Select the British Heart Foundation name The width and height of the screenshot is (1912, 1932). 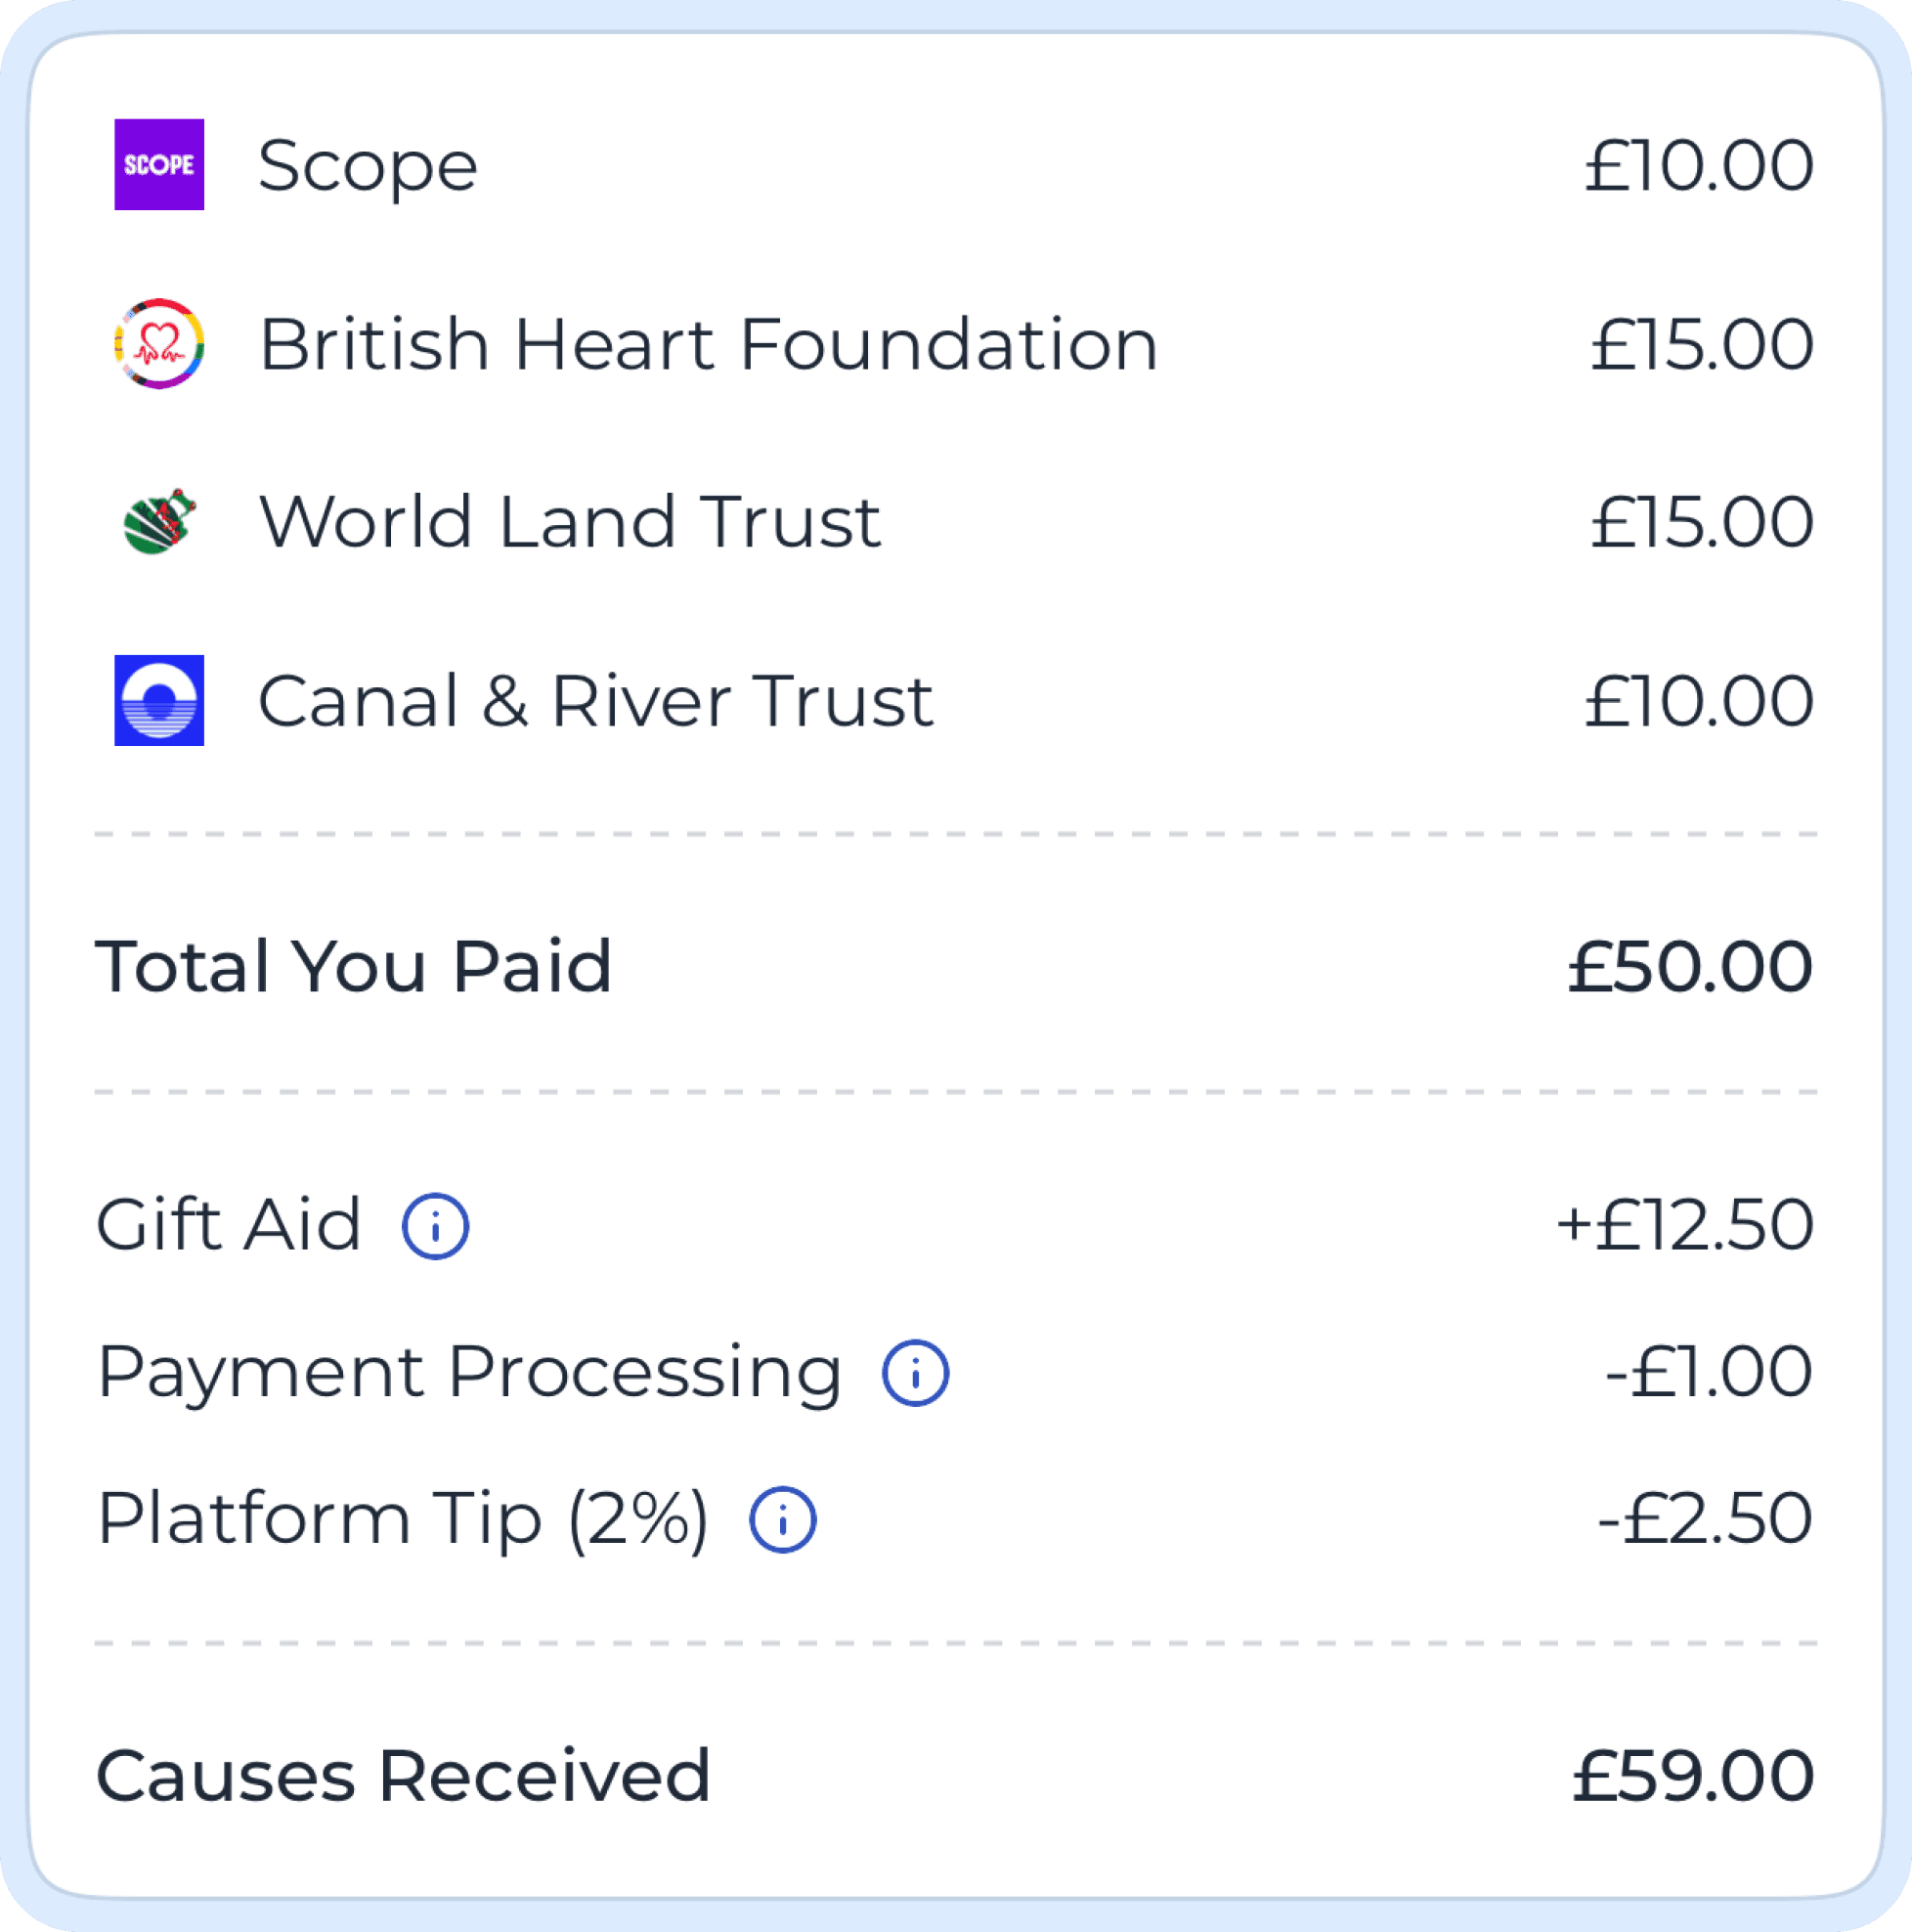click(708, 345)
